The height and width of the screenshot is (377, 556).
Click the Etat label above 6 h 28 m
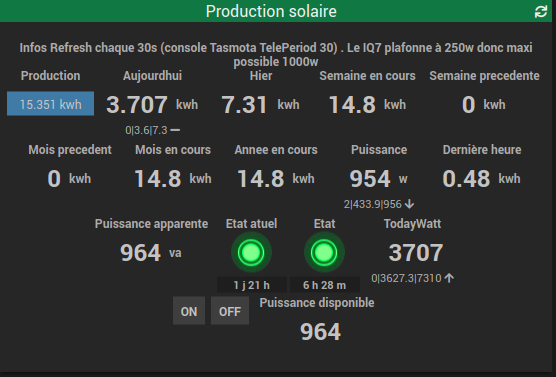(x=324, y=223)
